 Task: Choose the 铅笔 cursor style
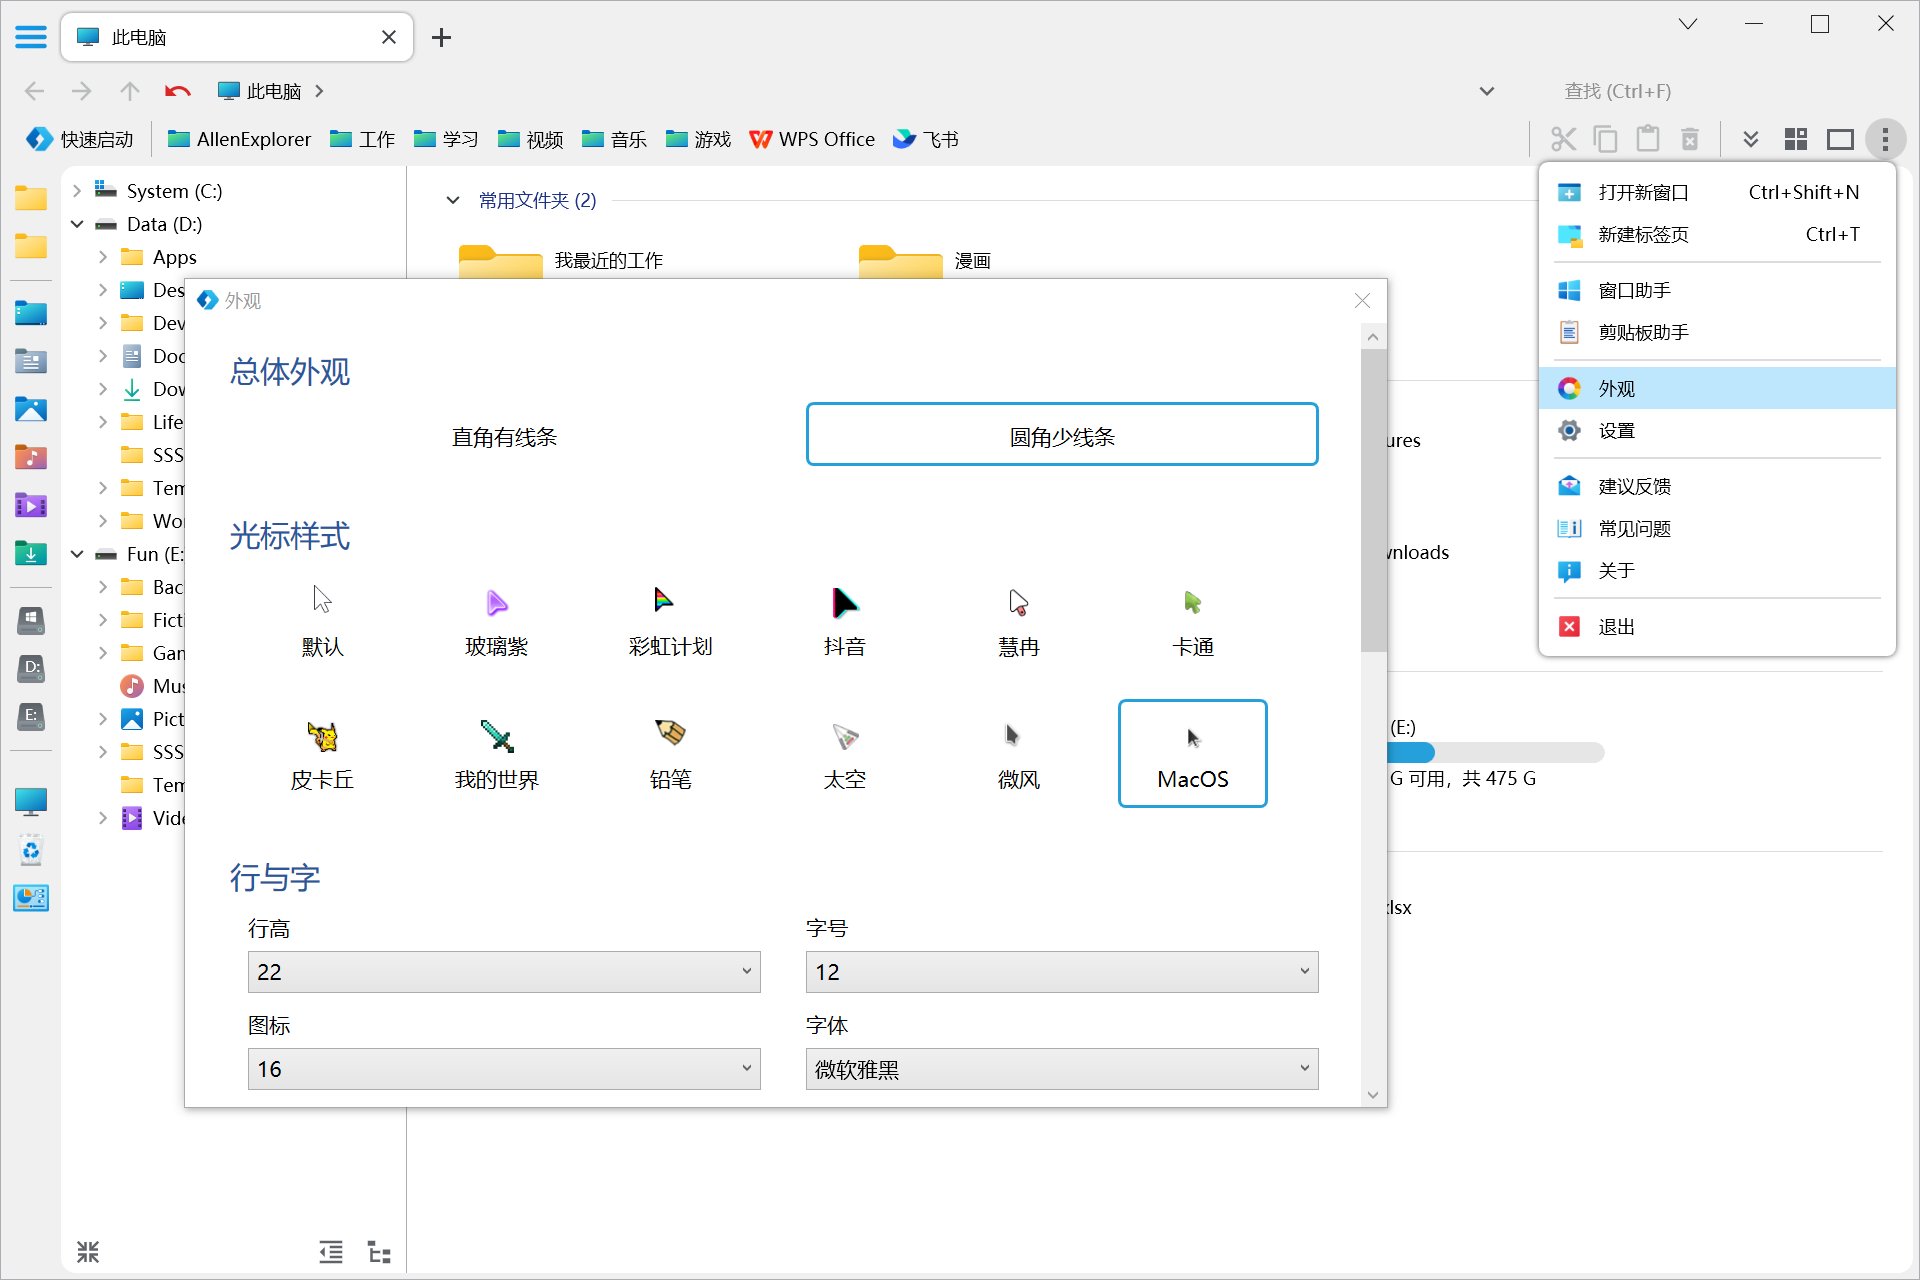(670, 754)
